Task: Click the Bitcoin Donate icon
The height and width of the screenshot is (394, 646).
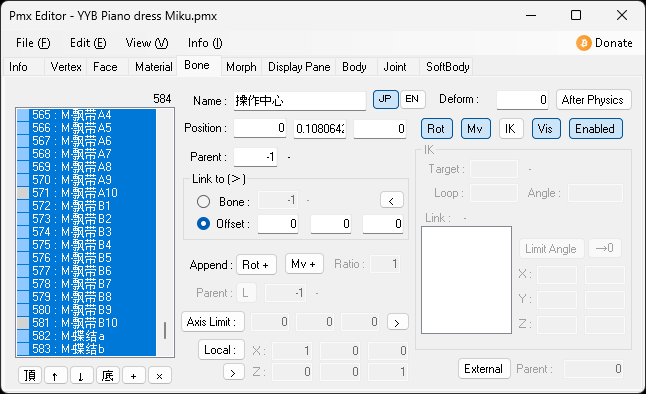Action: (583, 43)
